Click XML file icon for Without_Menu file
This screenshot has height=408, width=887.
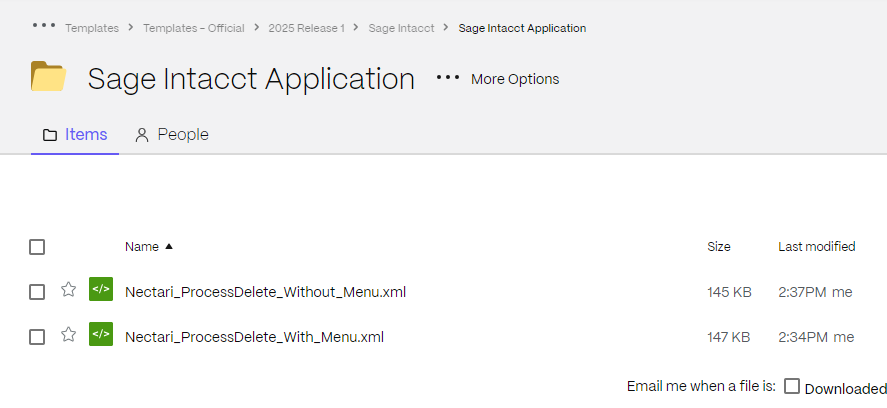[101, 289]
